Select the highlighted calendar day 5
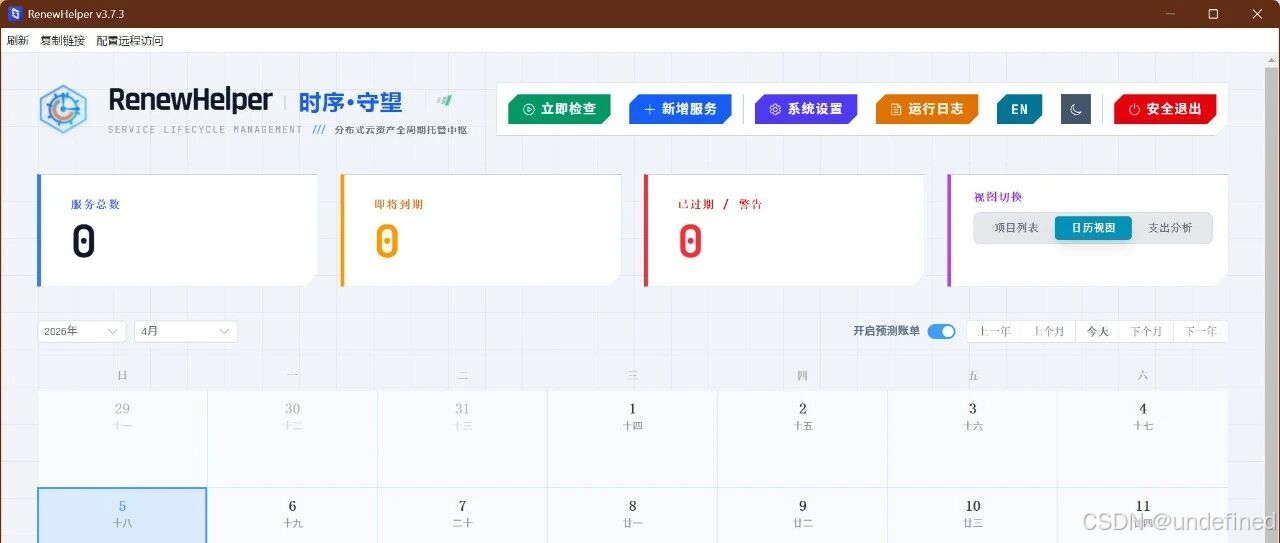1280x543 pixels. click(122, 515)
